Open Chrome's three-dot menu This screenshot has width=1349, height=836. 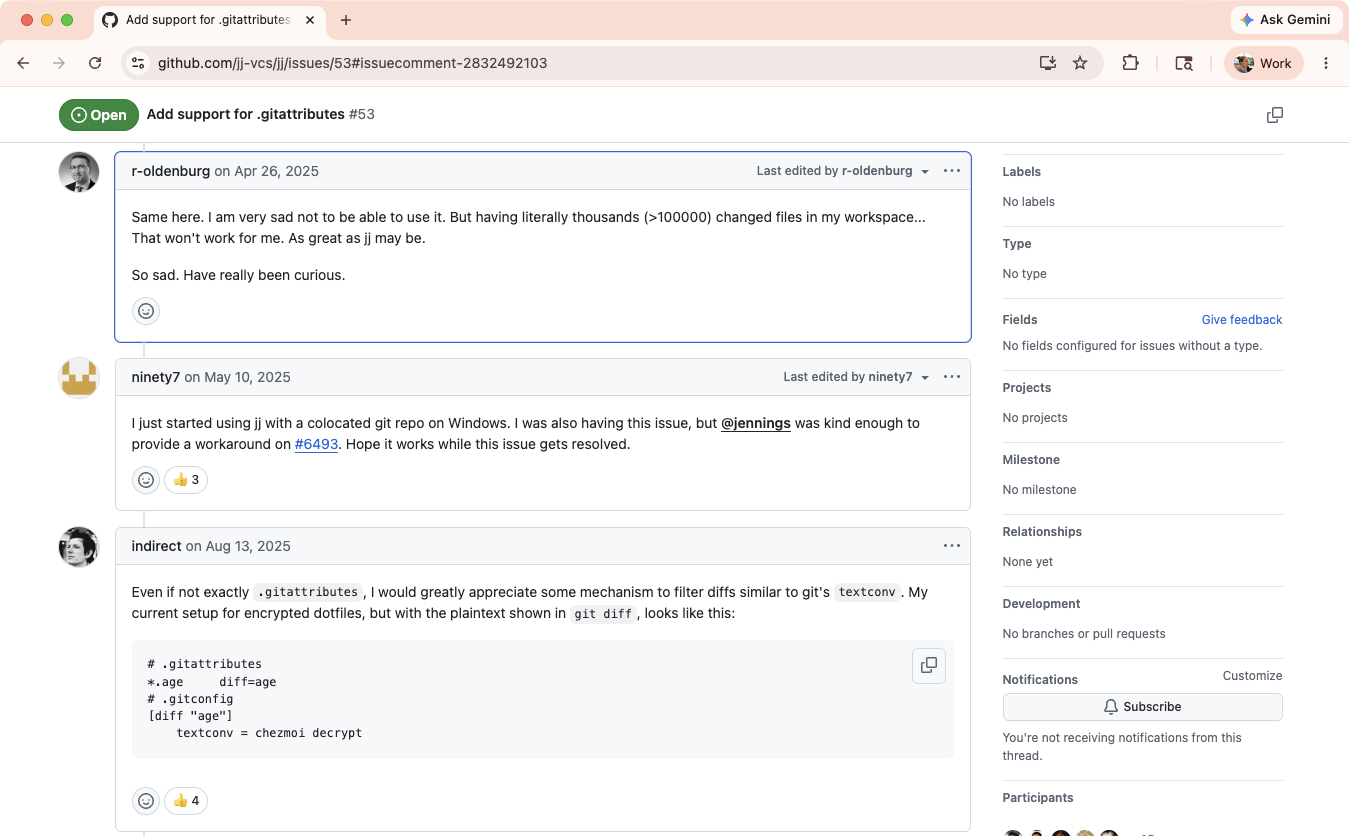point(1326,63)
